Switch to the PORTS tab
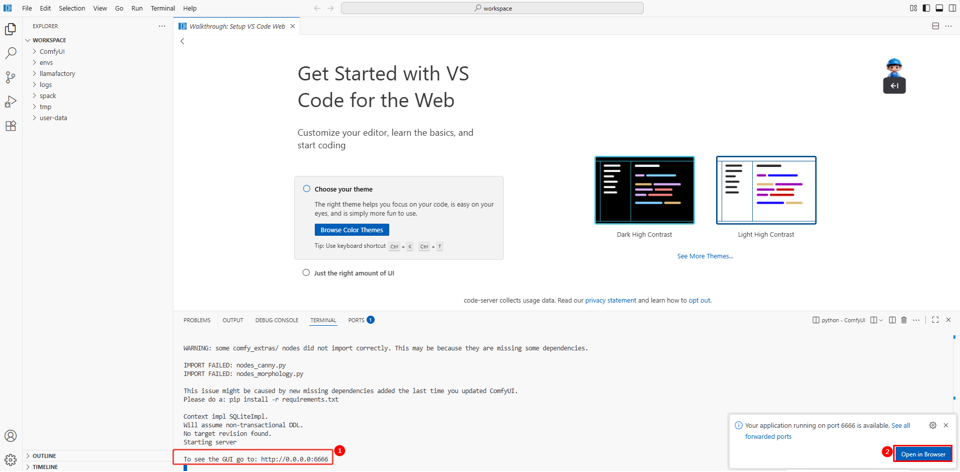Viewport: 960px width, 472px height. point(356,320)
